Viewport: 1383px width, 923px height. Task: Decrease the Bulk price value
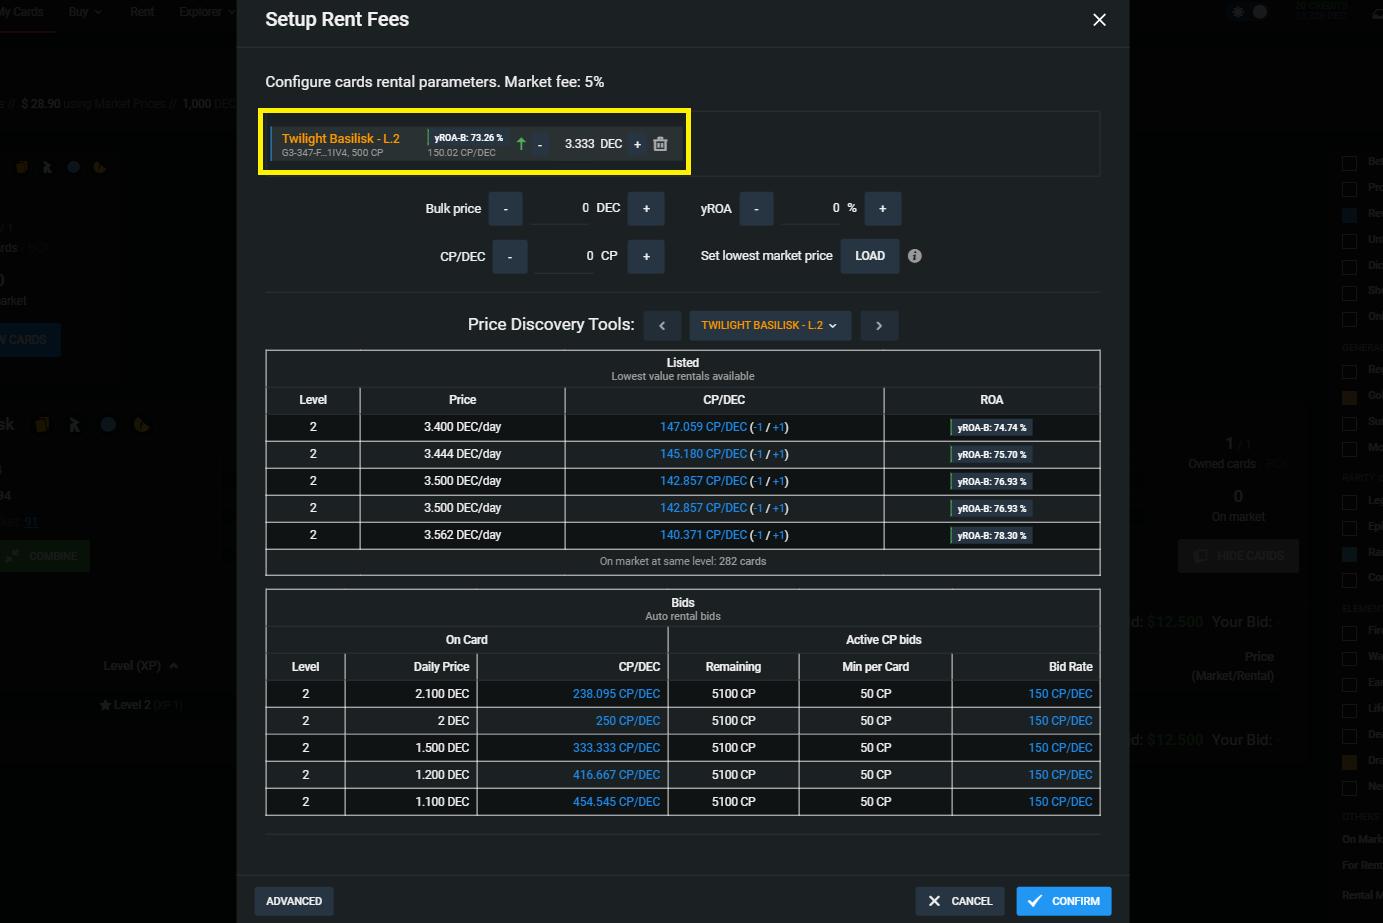click(506, 209)
